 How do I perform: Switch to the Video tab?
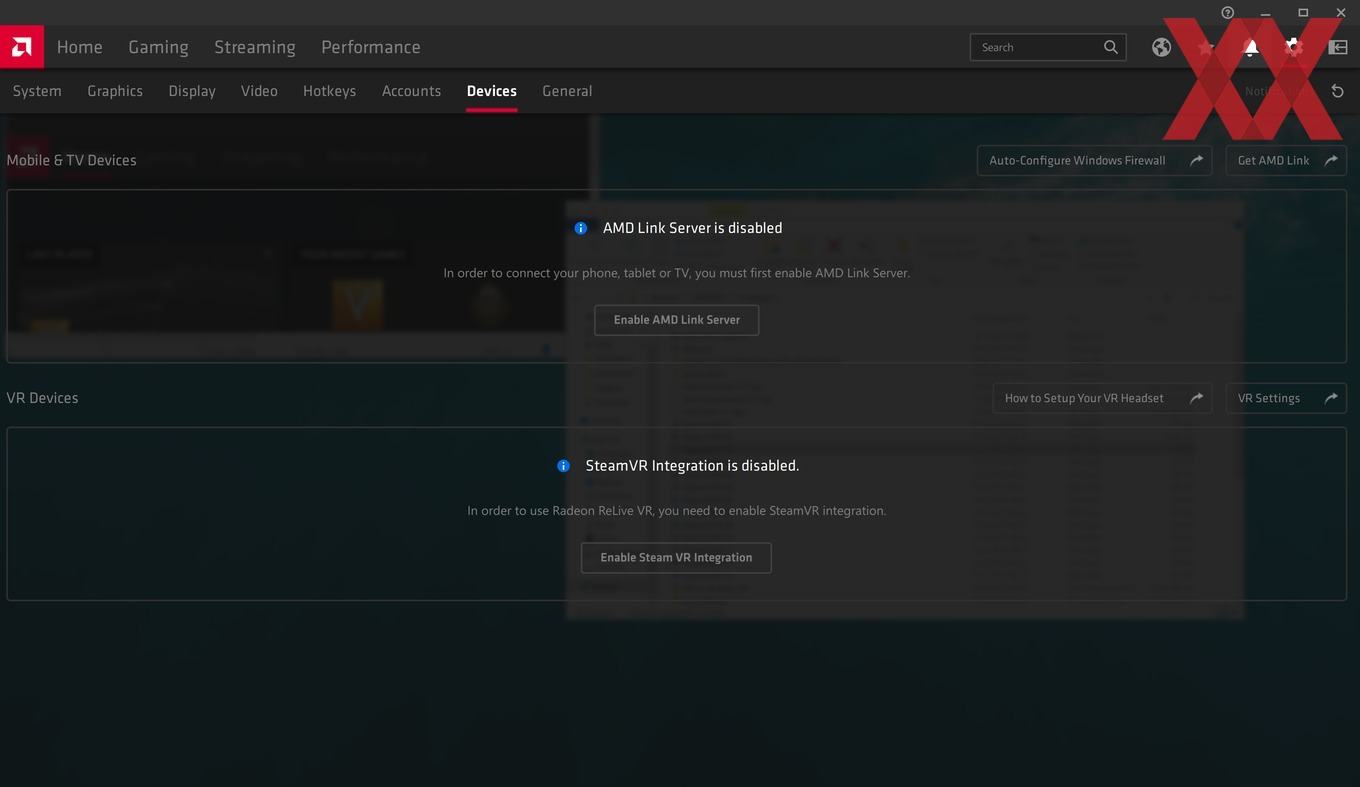259,91
